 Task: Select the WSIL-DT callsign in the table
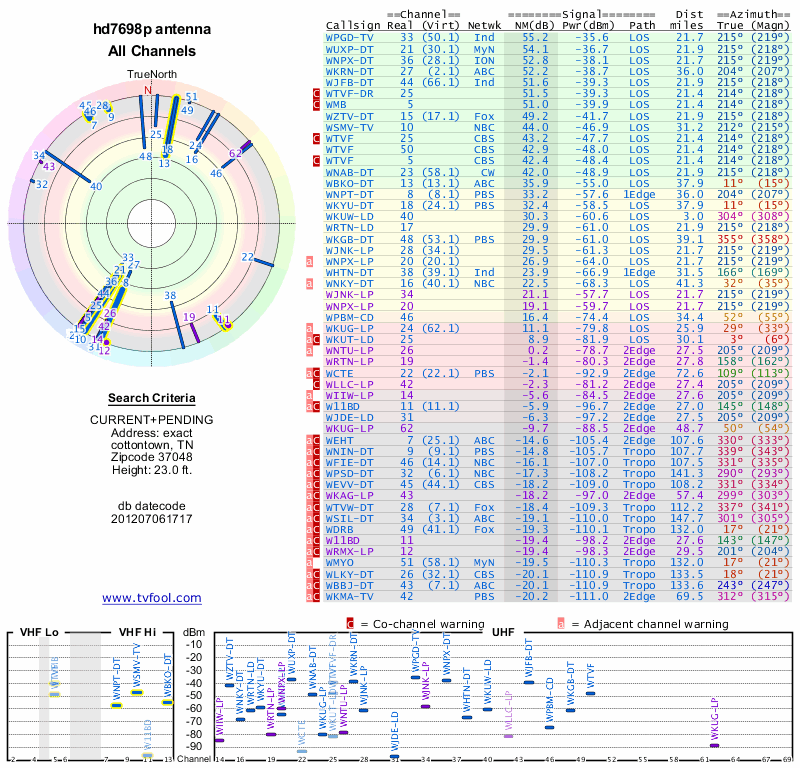point(349,518)
